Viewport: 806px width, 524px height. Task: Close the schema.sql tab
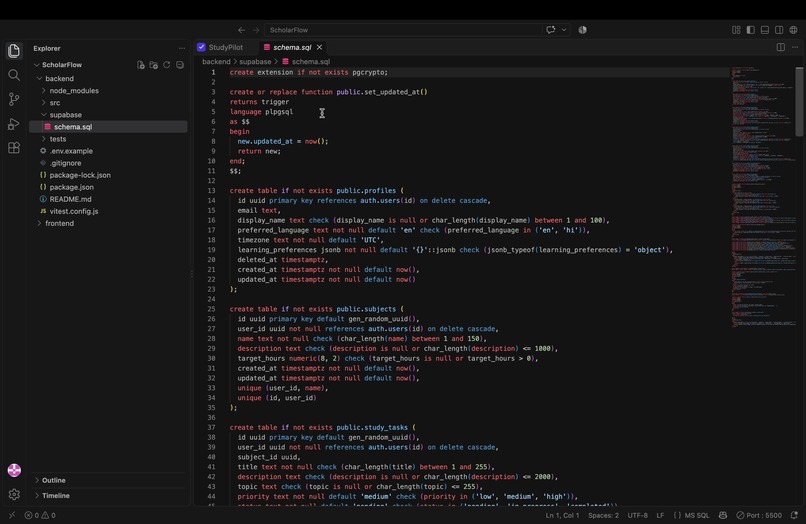(x=319, y=47)
